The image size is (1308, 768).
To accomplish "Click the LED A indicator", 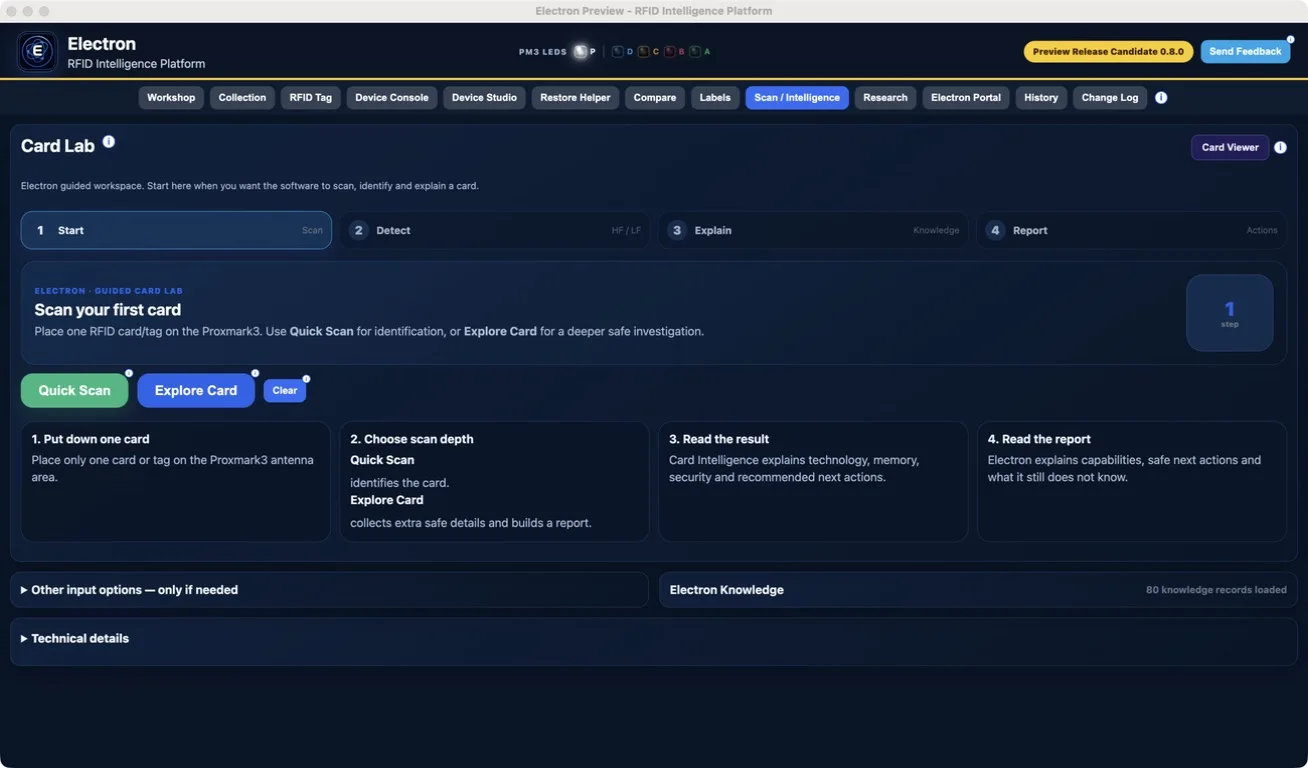I will click(695, 52).
